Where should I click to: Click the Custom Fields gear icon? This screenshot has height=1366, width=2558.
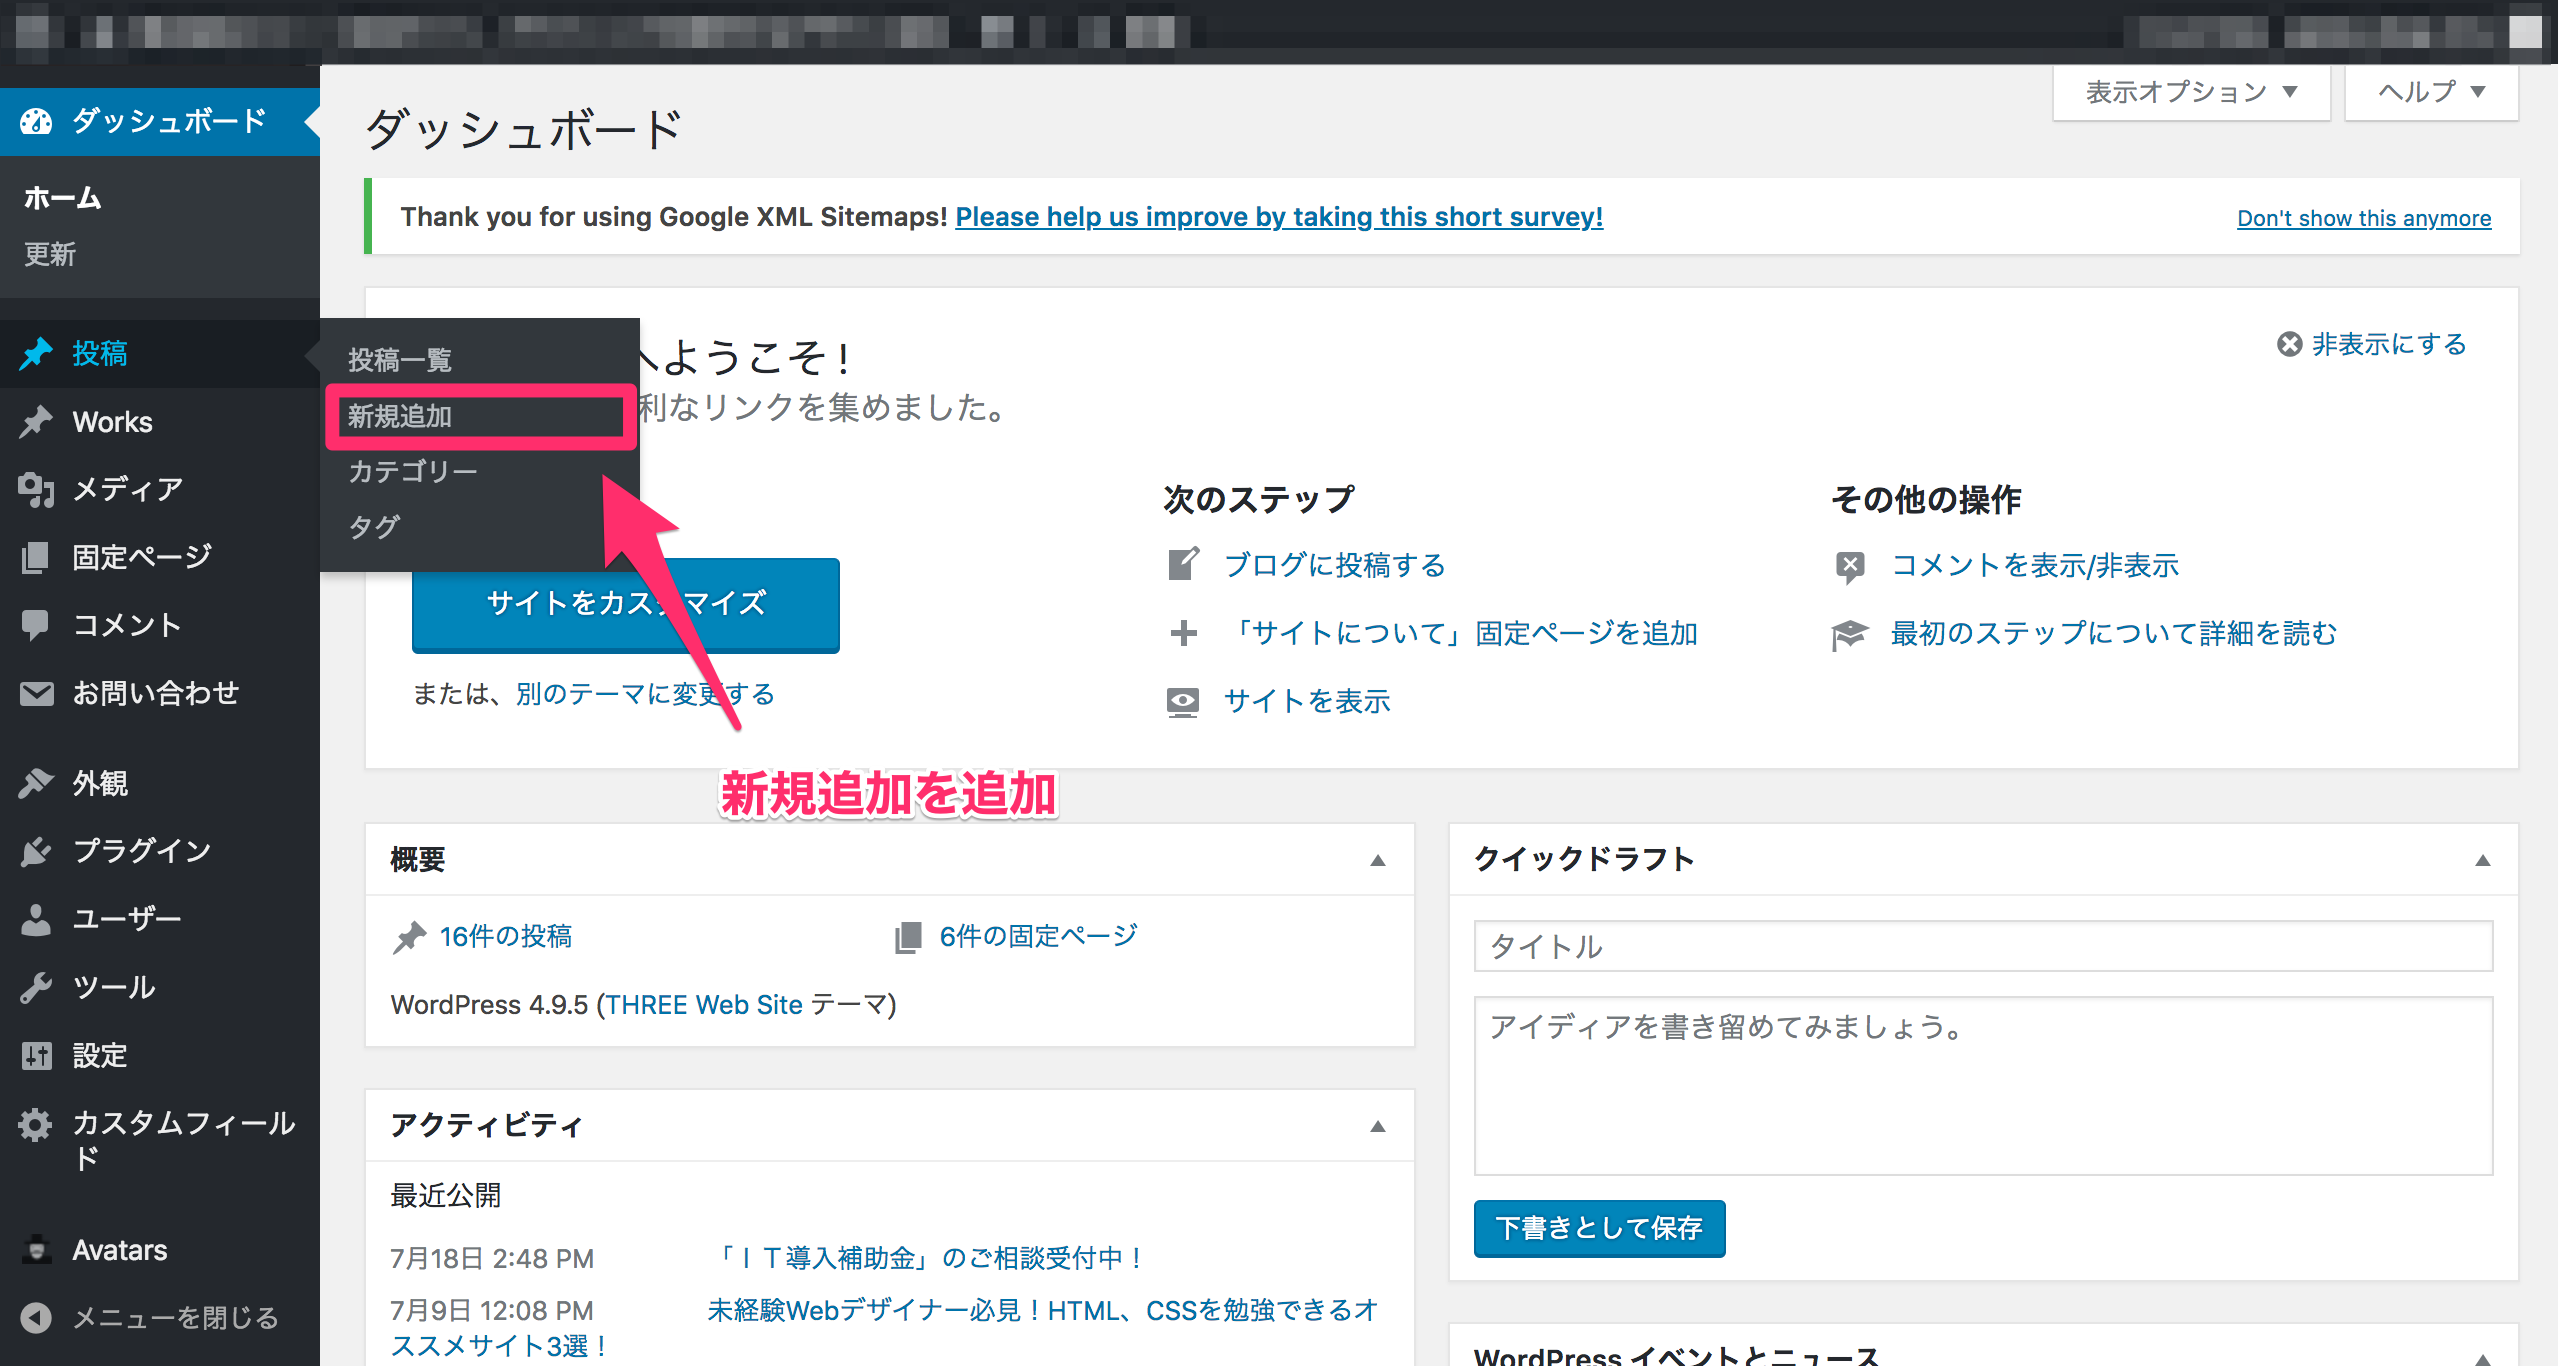click(x=36, y=1125)
